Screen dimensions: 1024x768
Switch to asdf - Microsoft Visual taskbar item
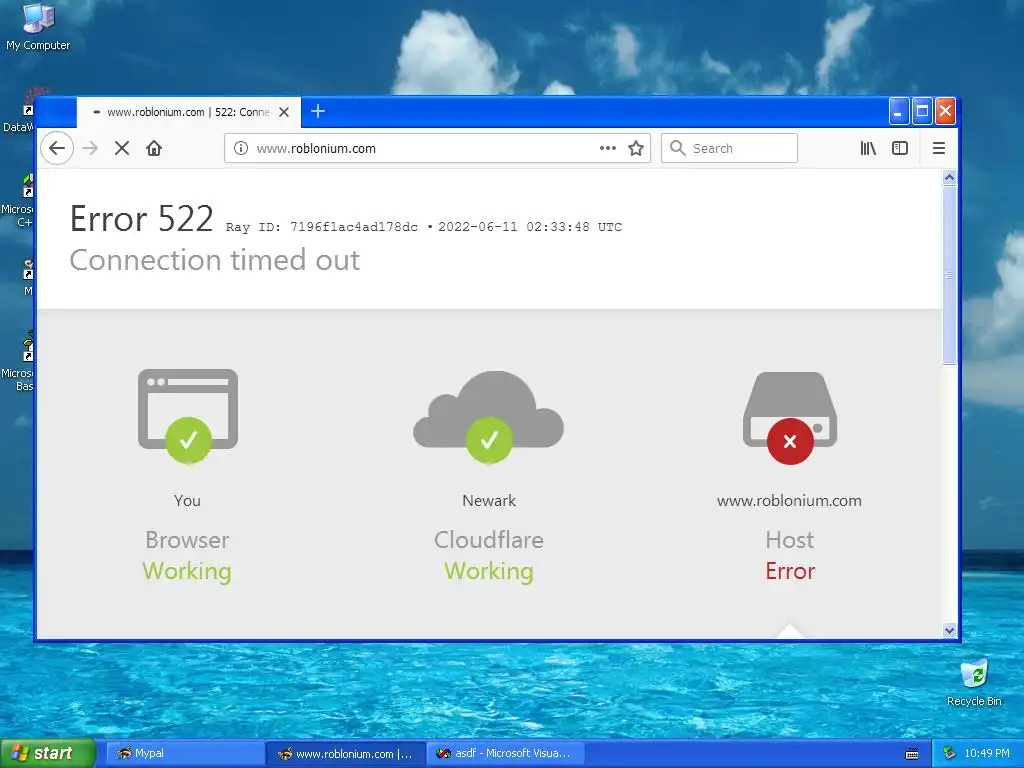click(505, 753)
